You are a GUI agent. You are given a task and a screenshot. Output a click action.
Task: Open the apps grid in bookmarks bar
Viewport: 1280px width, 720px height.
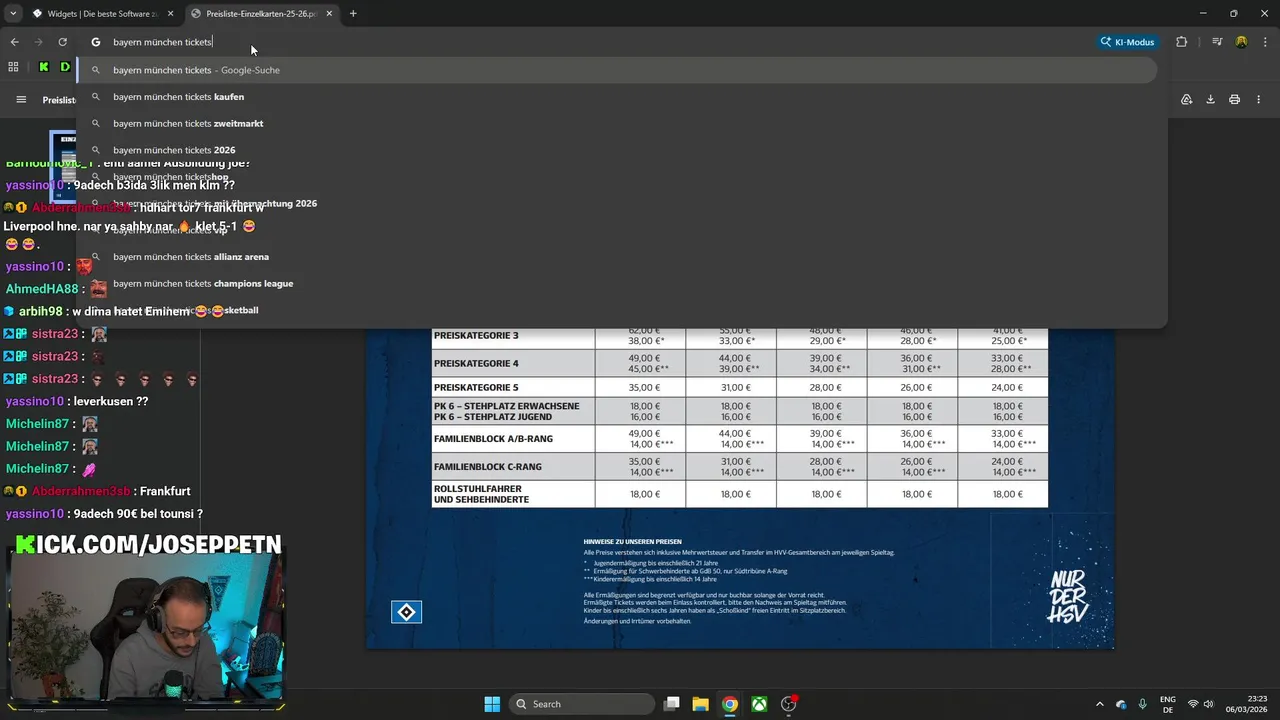click(13, 67)
